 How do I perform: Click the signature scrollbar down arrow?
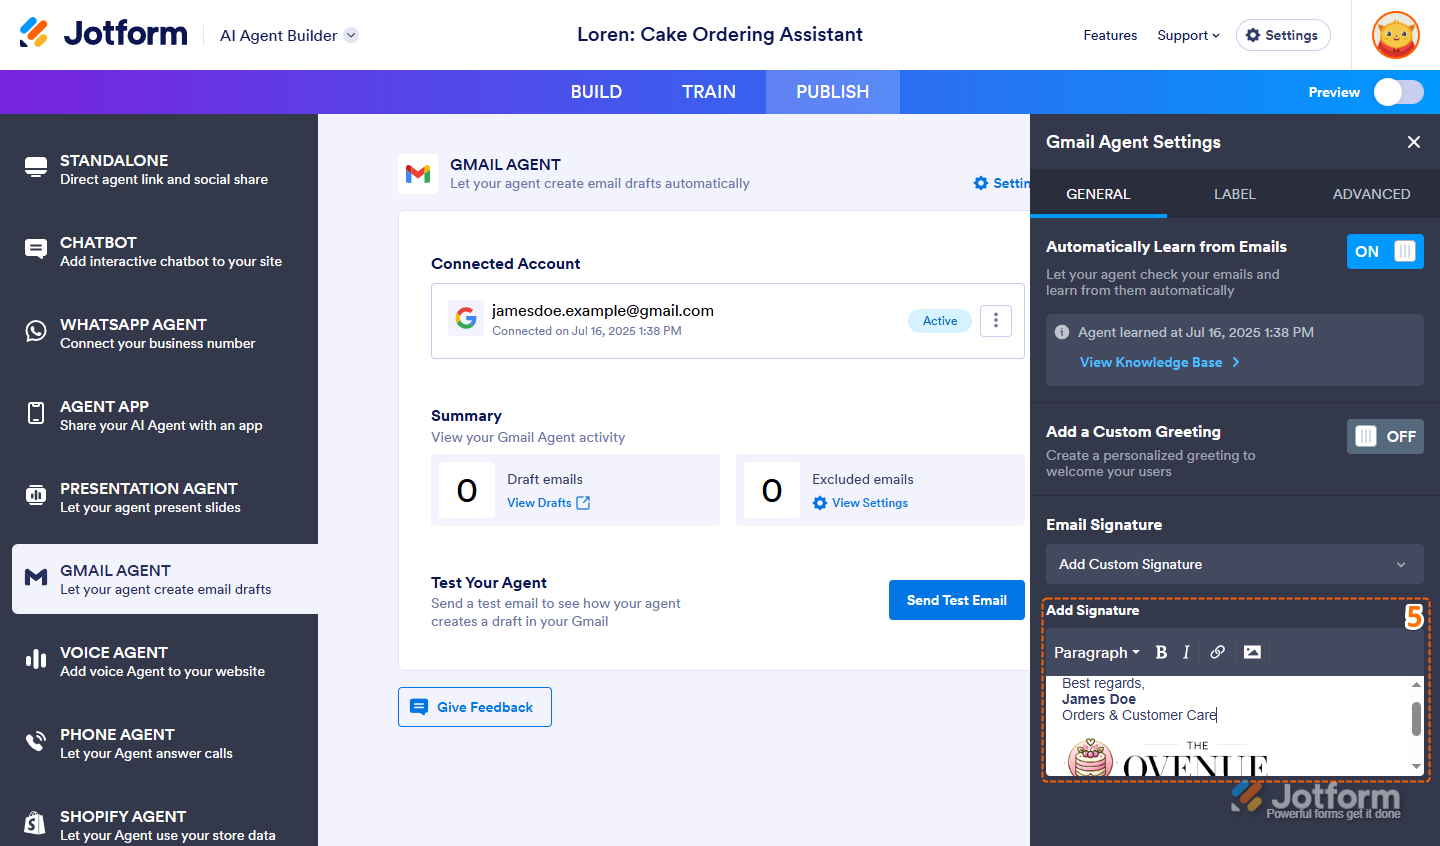tap(1416, 767)
